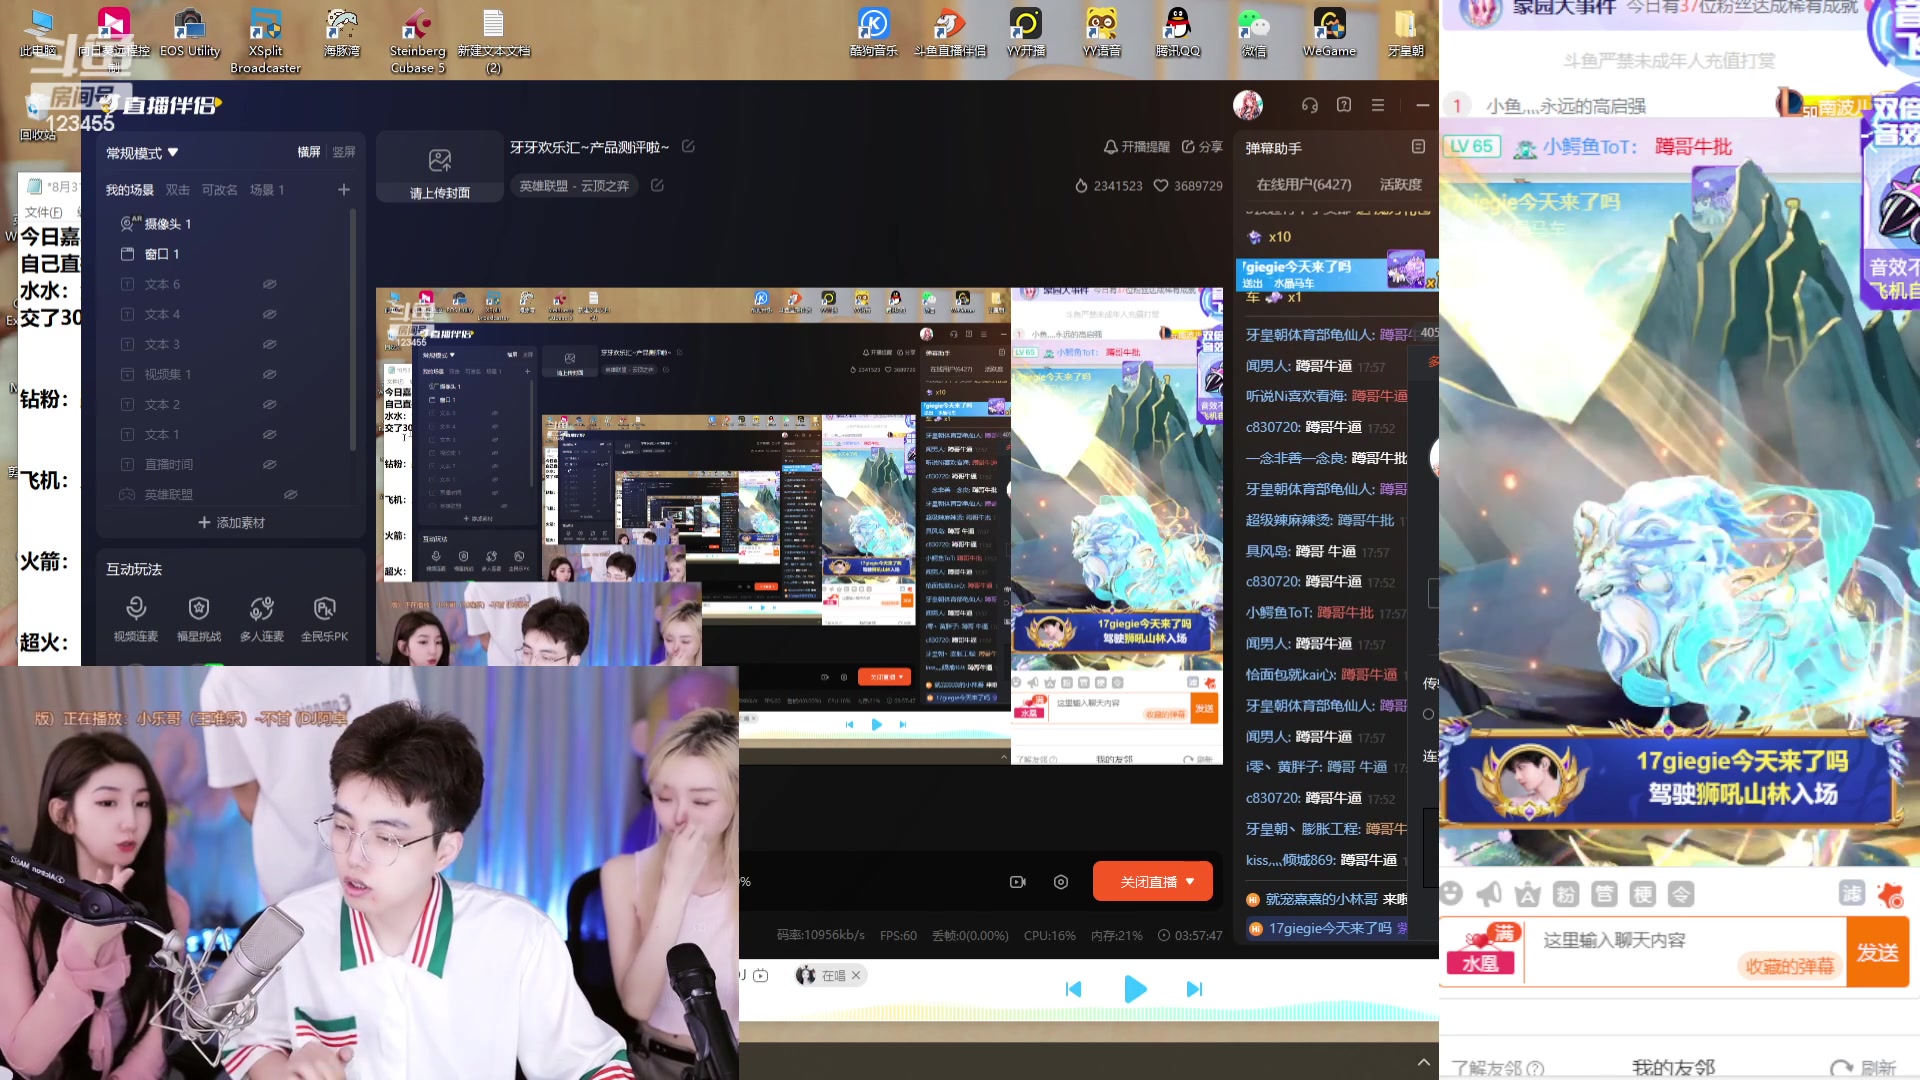Switch layout to 竖屏 portrait mode
The width and height of the screenshot is (1920, 1080).
pyautogui.click(x=344, y=152)
